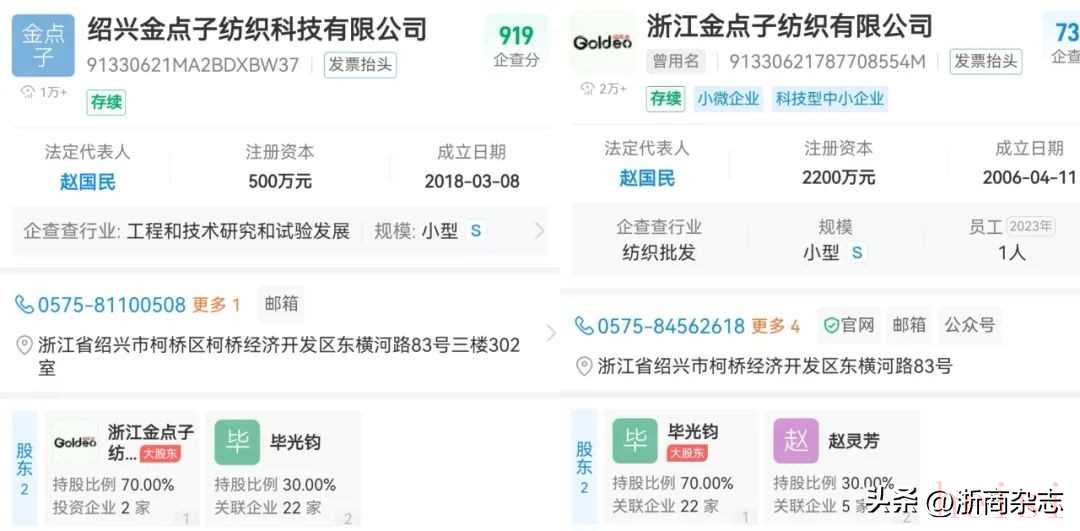Image resolution: width=1080 pixels, height=531 pixels.
Task: Open the 919 企查分 score
Action: pos(516,45)
